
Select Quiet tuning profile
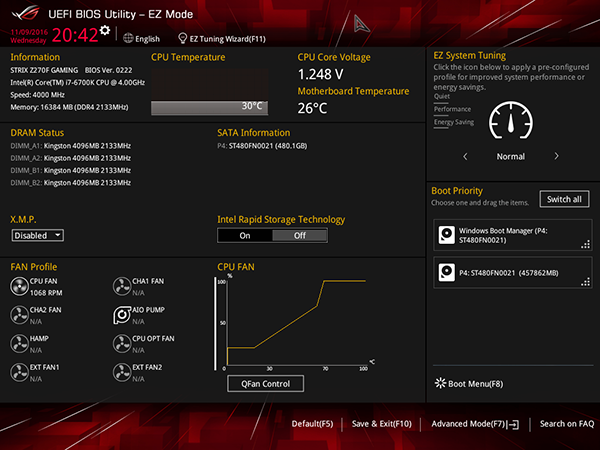[442, 96]
